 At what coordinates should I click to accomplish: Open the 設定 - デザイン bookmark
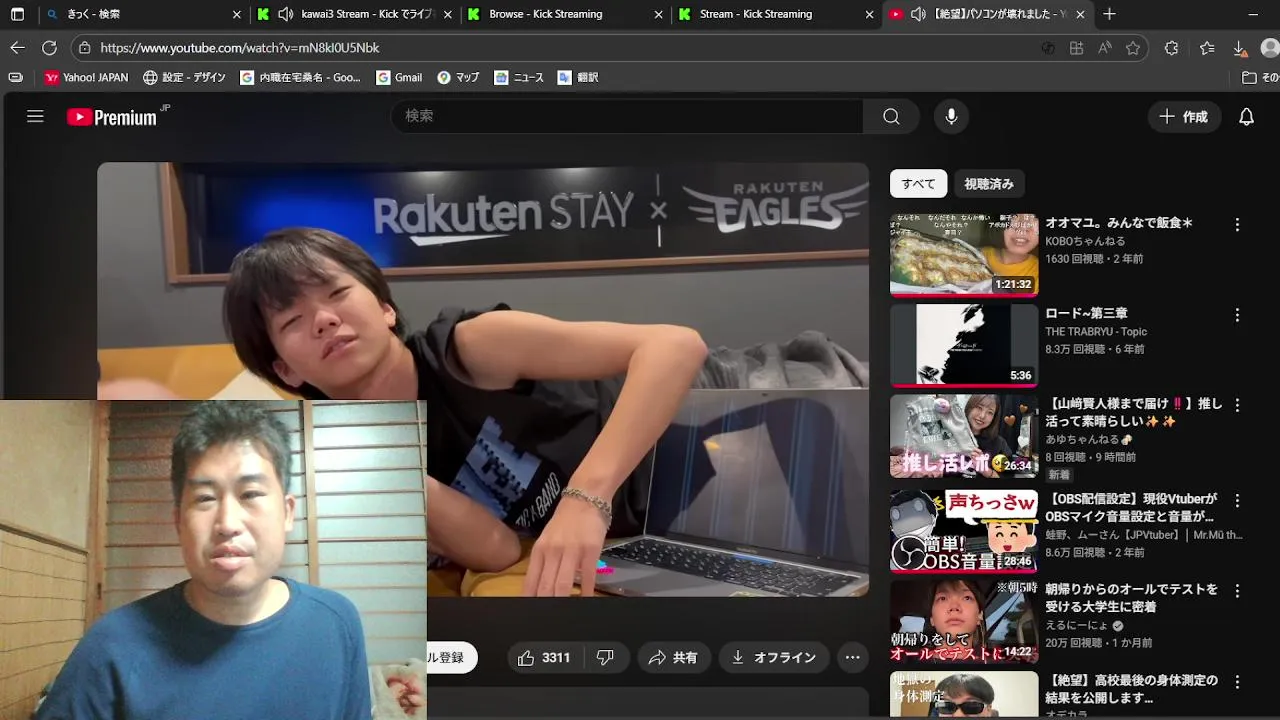click(x=184, y=77)
